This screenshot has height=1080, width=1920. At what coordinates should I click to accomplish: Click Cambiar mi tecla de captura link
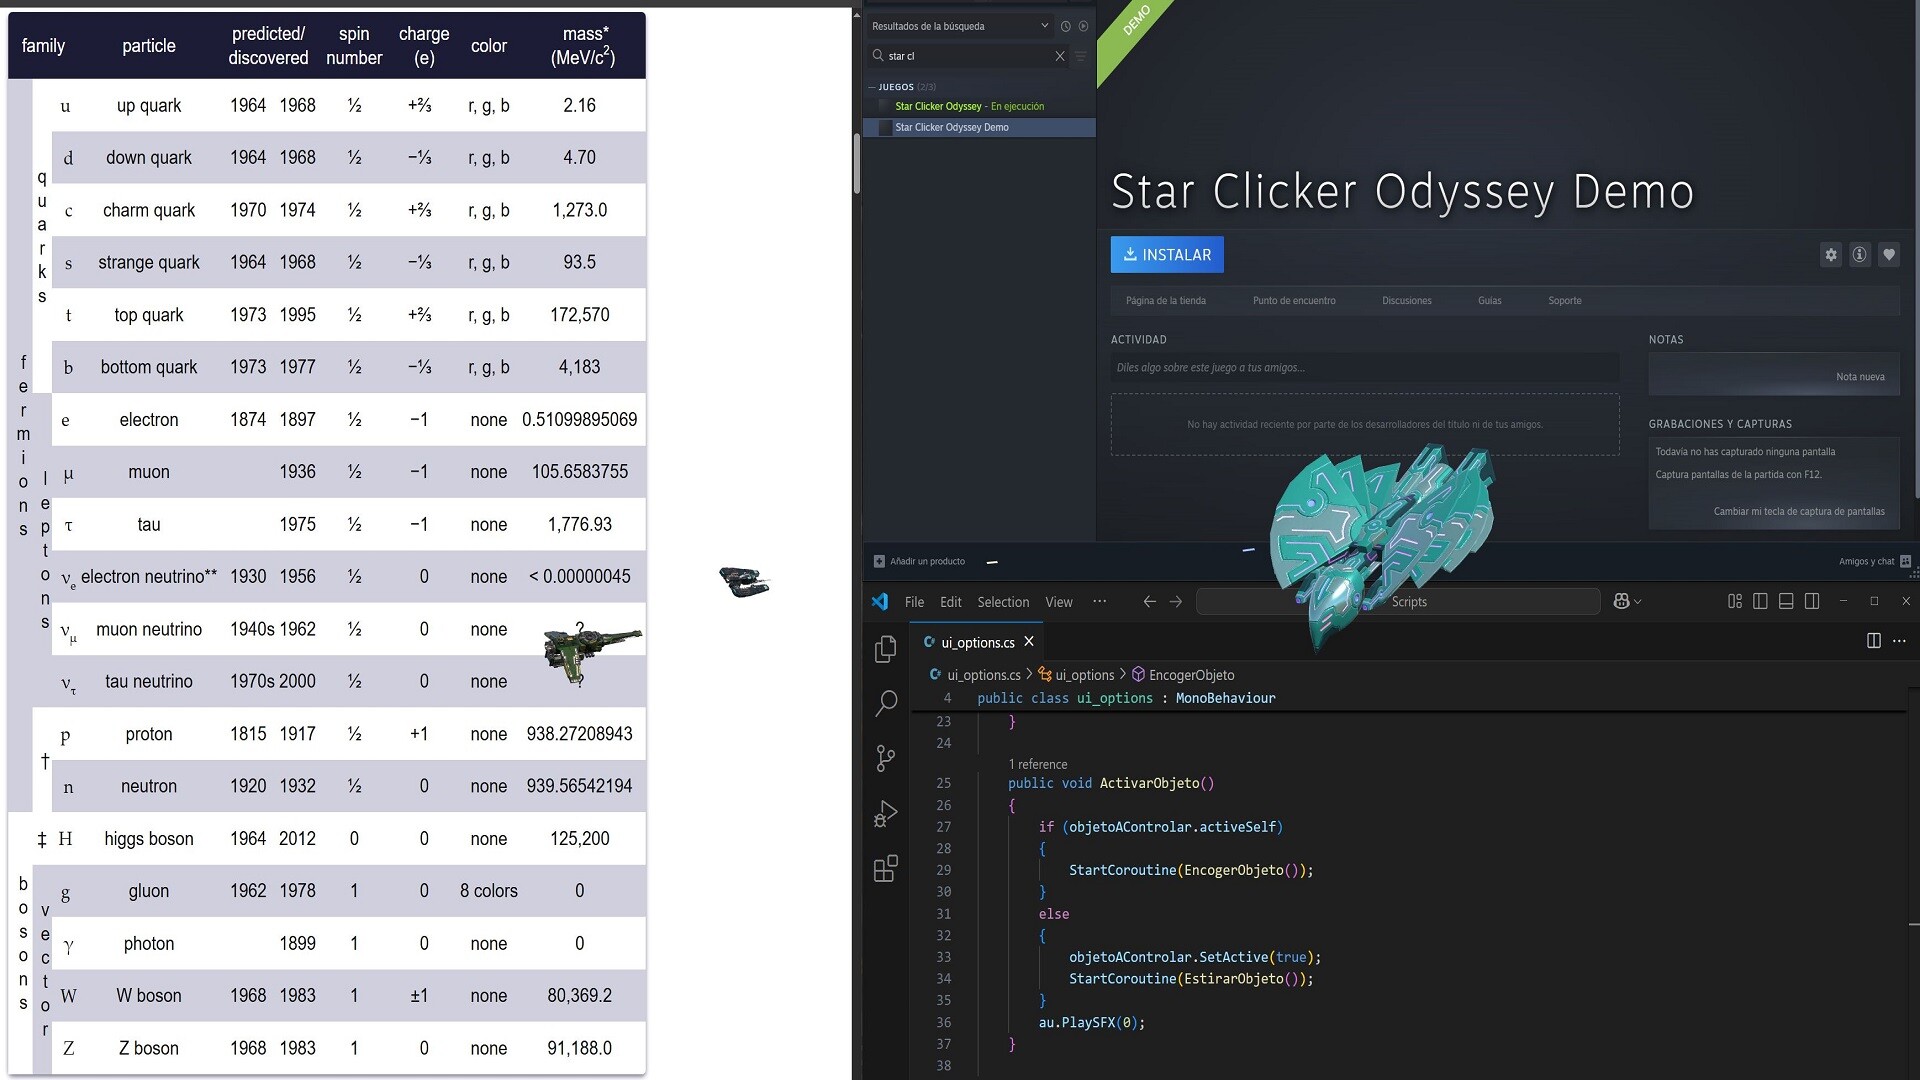click(x=1798, y=511)
